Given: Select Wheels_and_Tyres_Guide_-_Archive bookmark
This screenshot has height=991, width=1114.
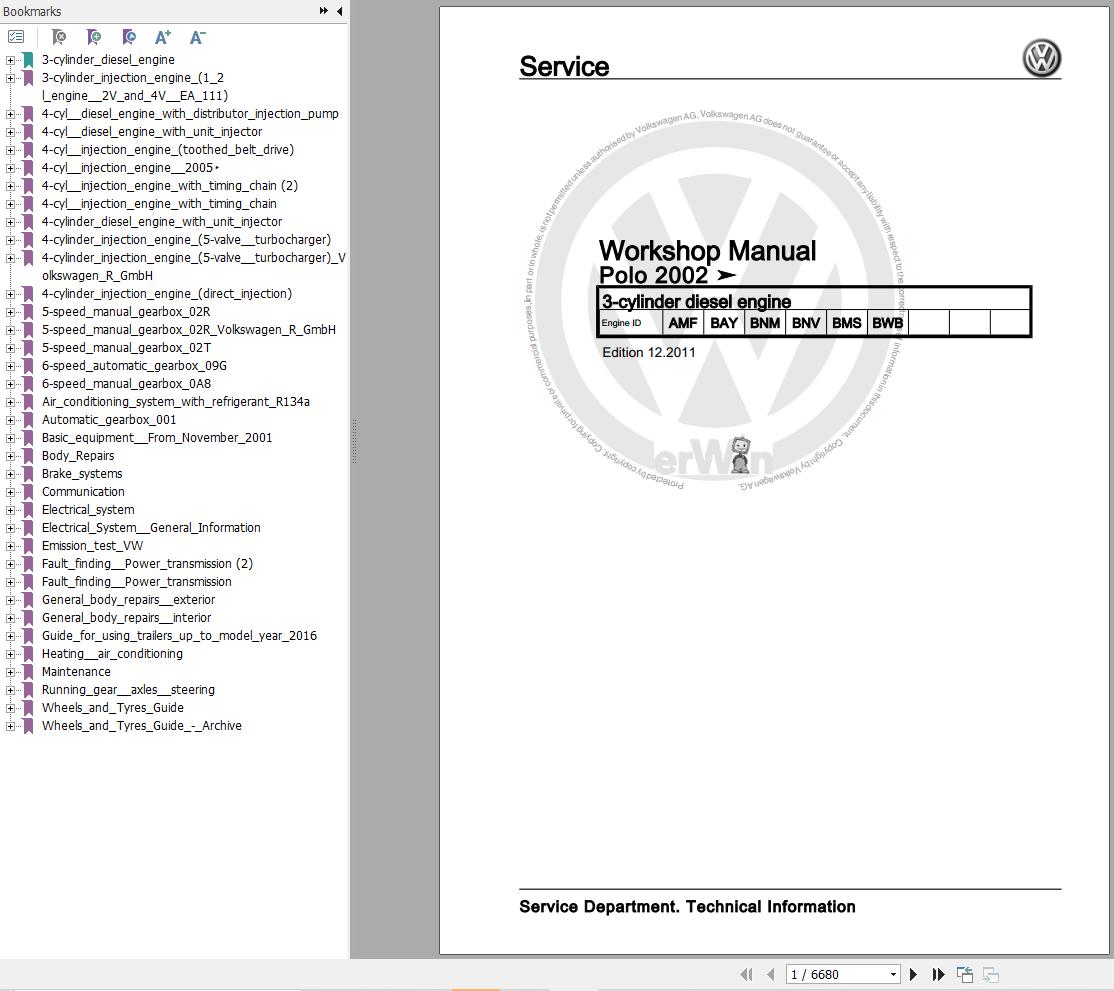Looking at the screenshot, I should click(141, 725).
